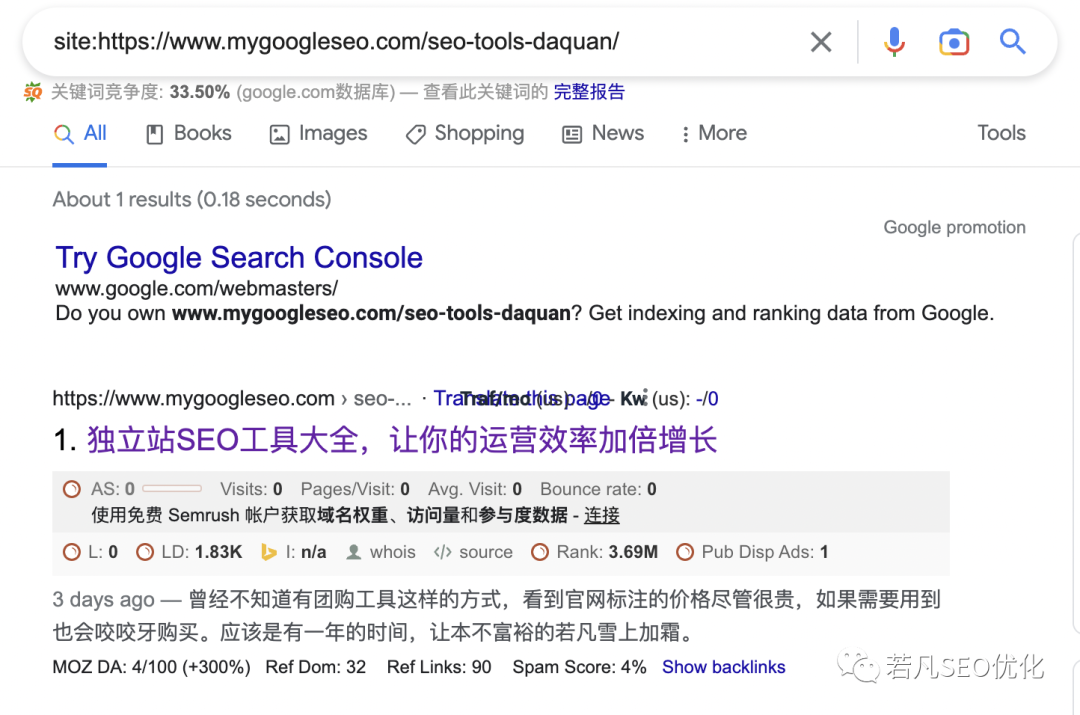Click the Avg. Visit: 0 metric
The height and width of the screenshot is (715, 1080).
pos(475,489)
